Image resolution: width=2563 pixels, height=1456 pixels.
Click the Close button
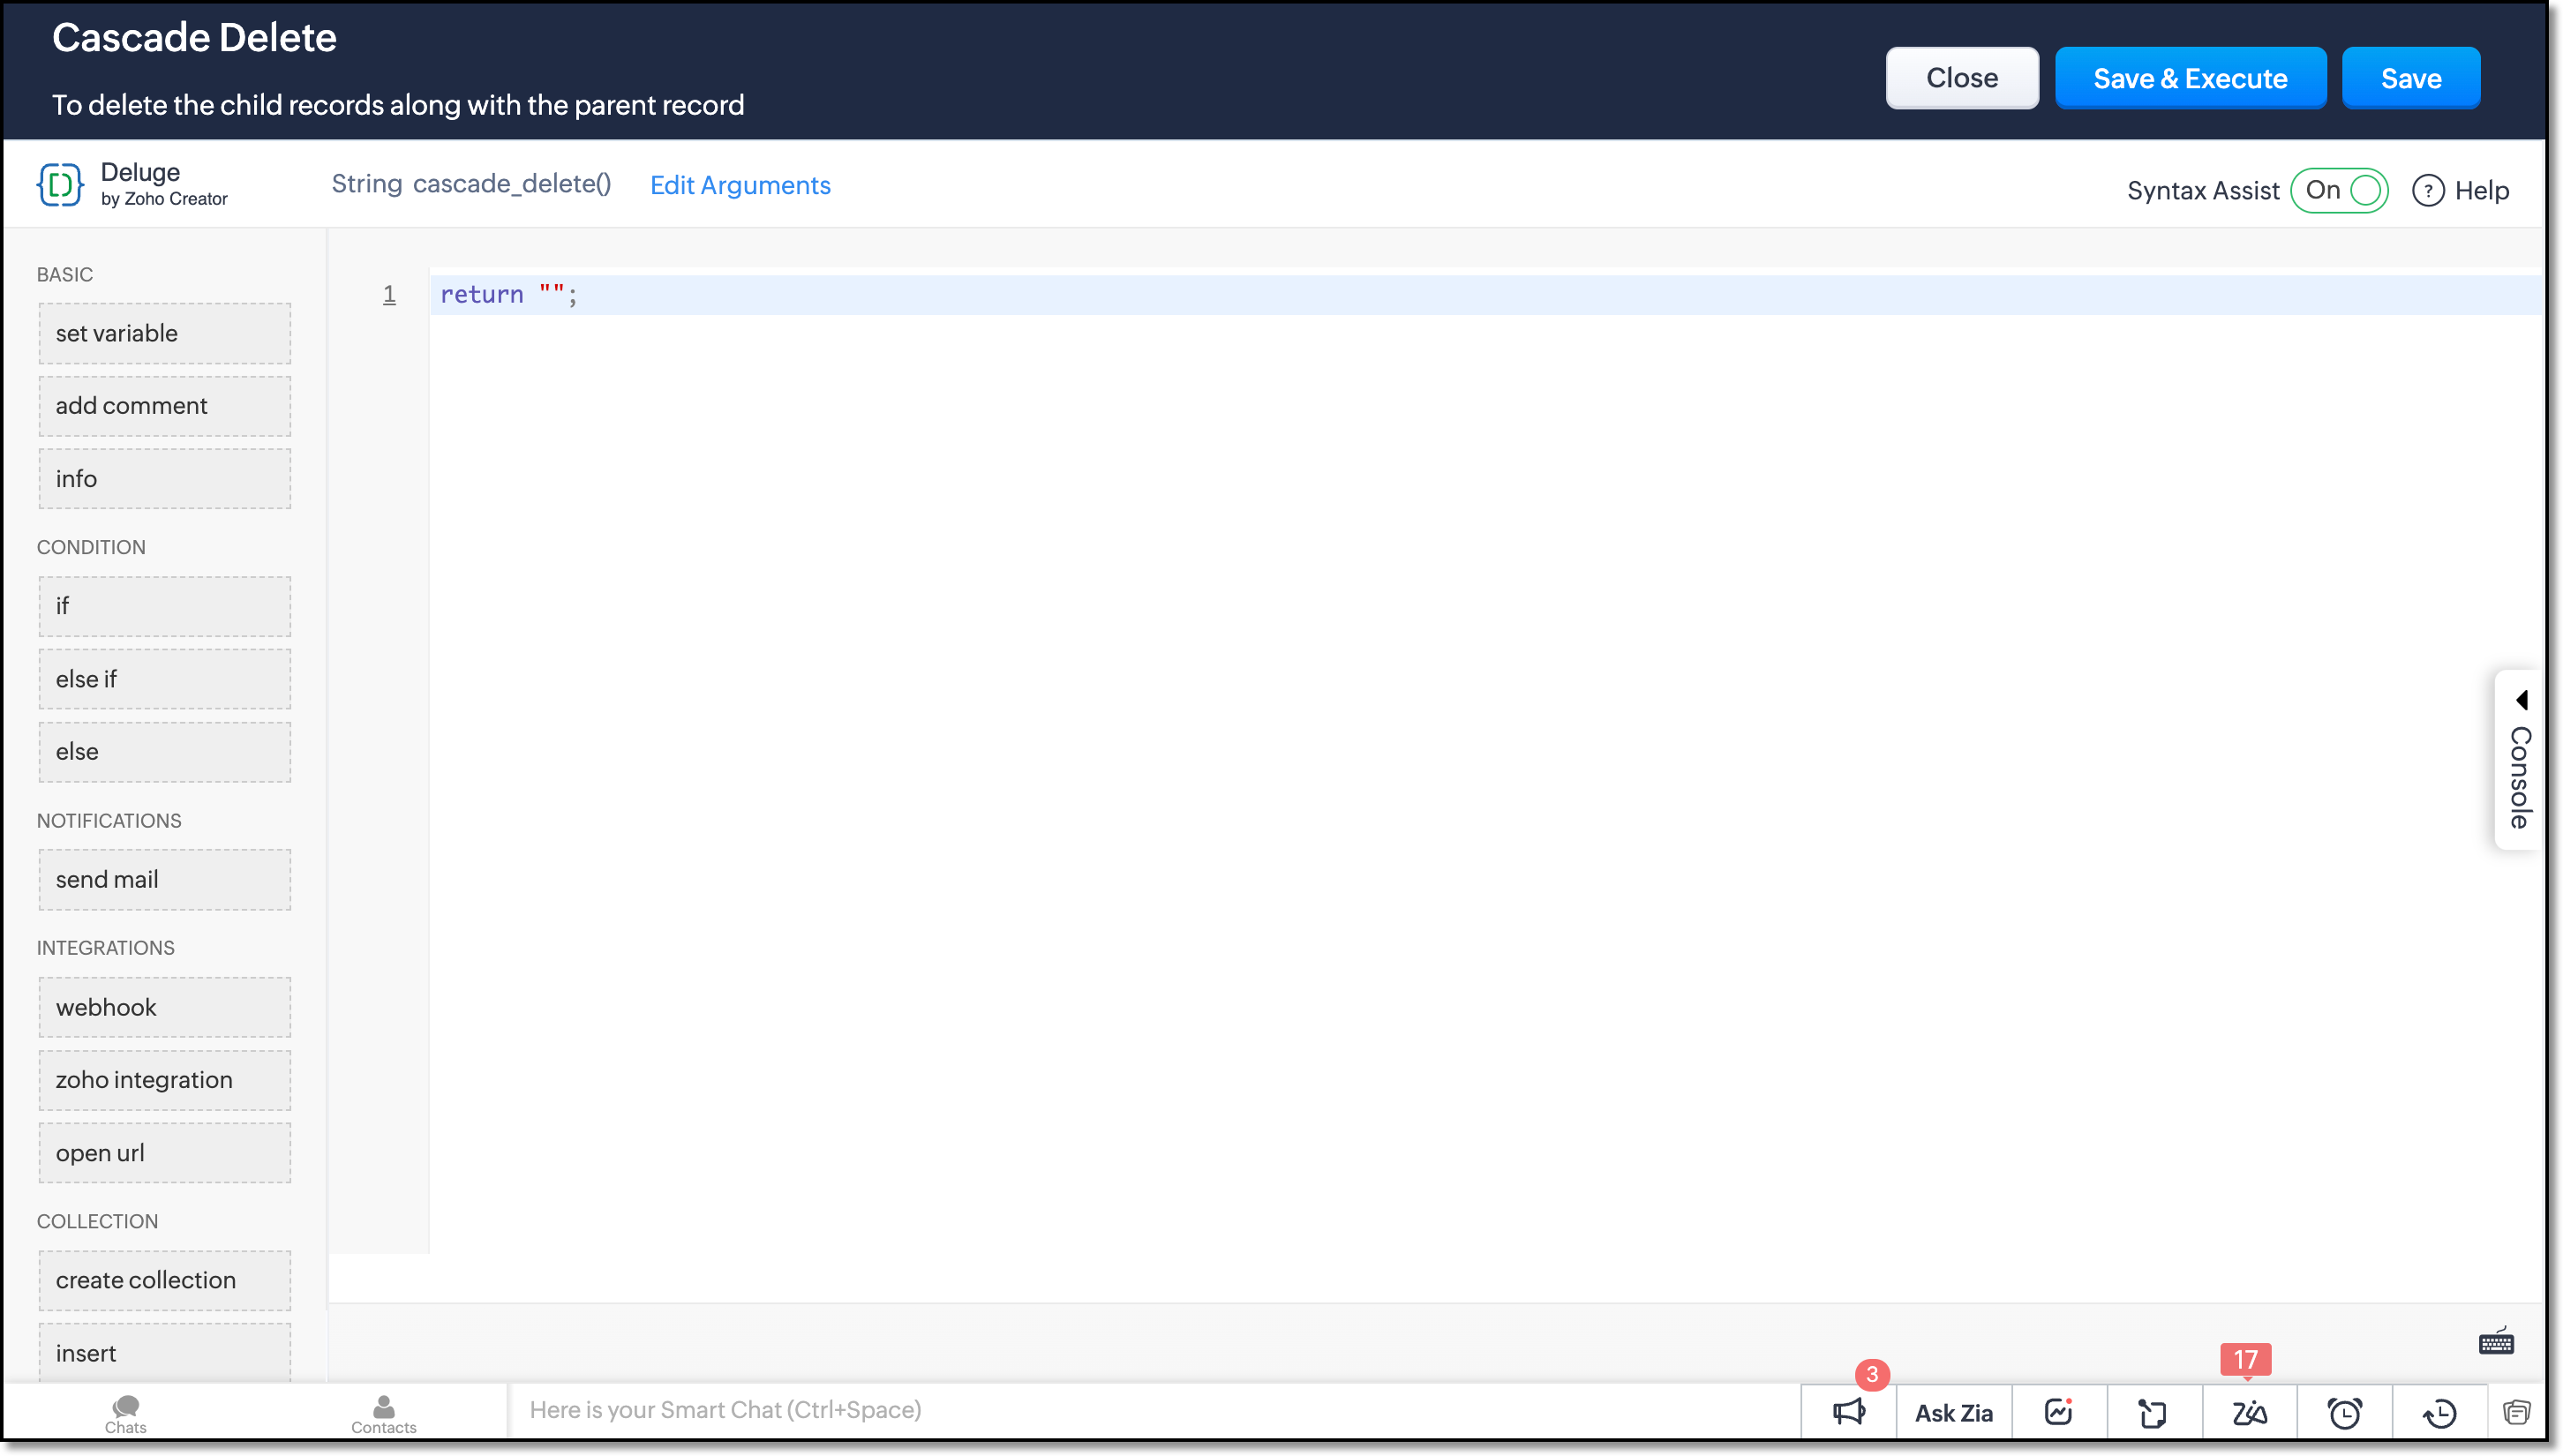pyautogui.click(x=1961, y=78)
